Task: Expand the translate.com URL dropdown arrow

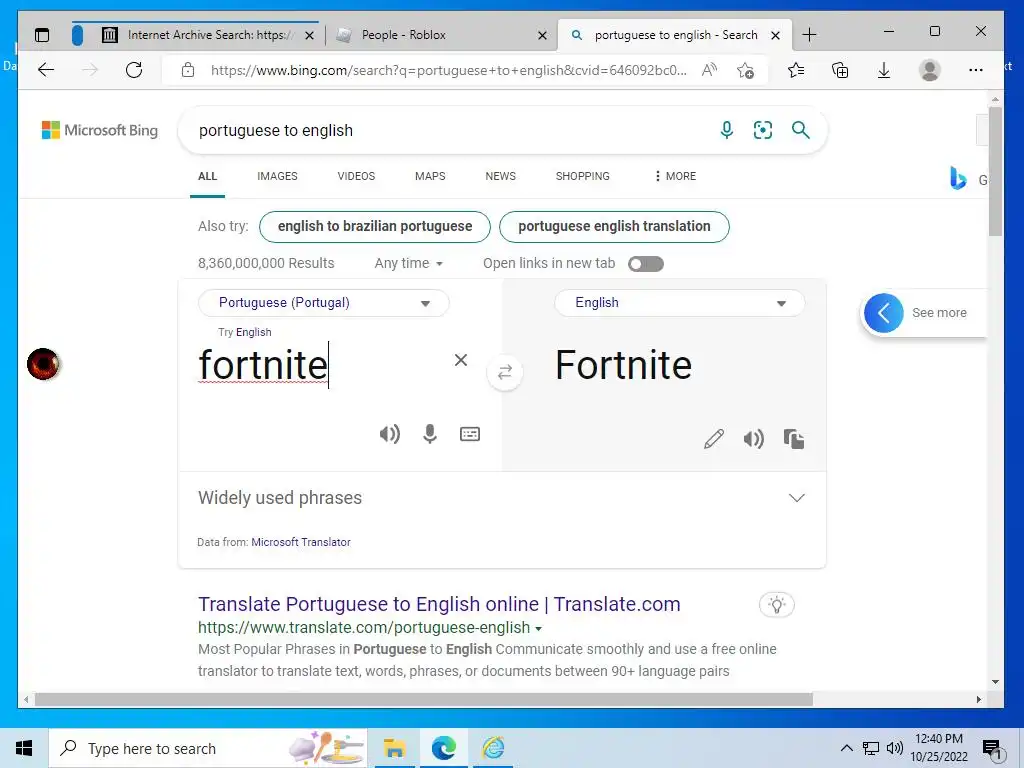Action: [538, 629]
